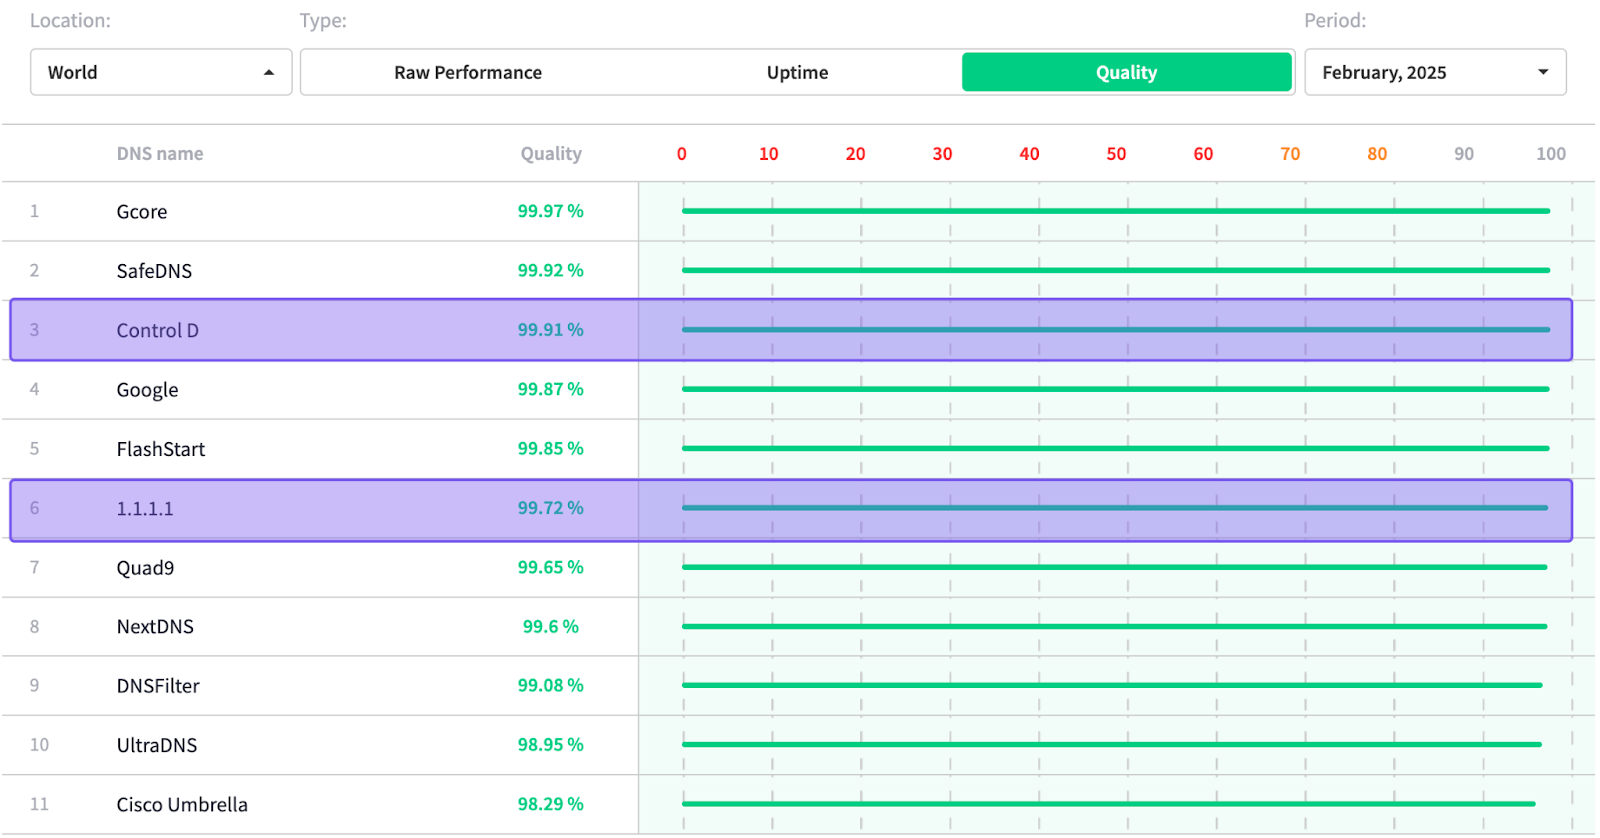Select the DNSFilter DNS name
The height and width of the screenshot is (838, 1600).
[158, 686]
